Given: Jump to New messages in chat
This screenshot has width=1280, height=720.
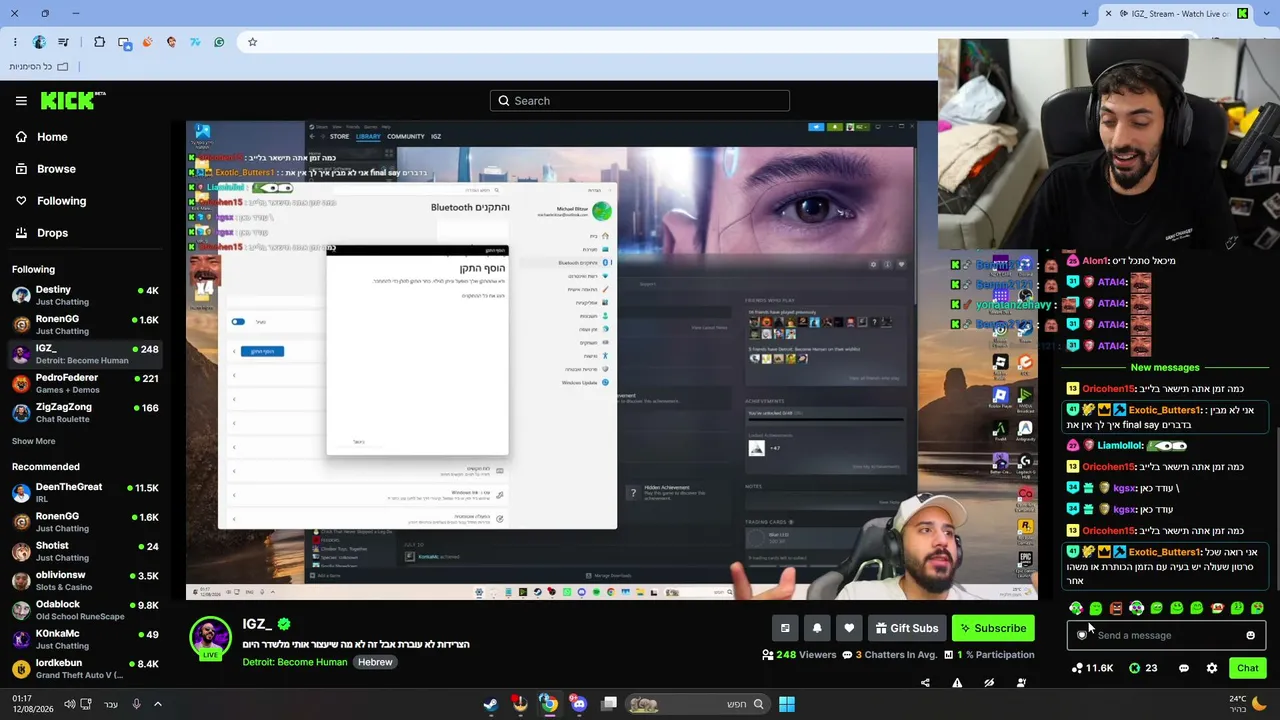Looking at the screenshot, I should pyautogui.click(x=1165, y=368).
